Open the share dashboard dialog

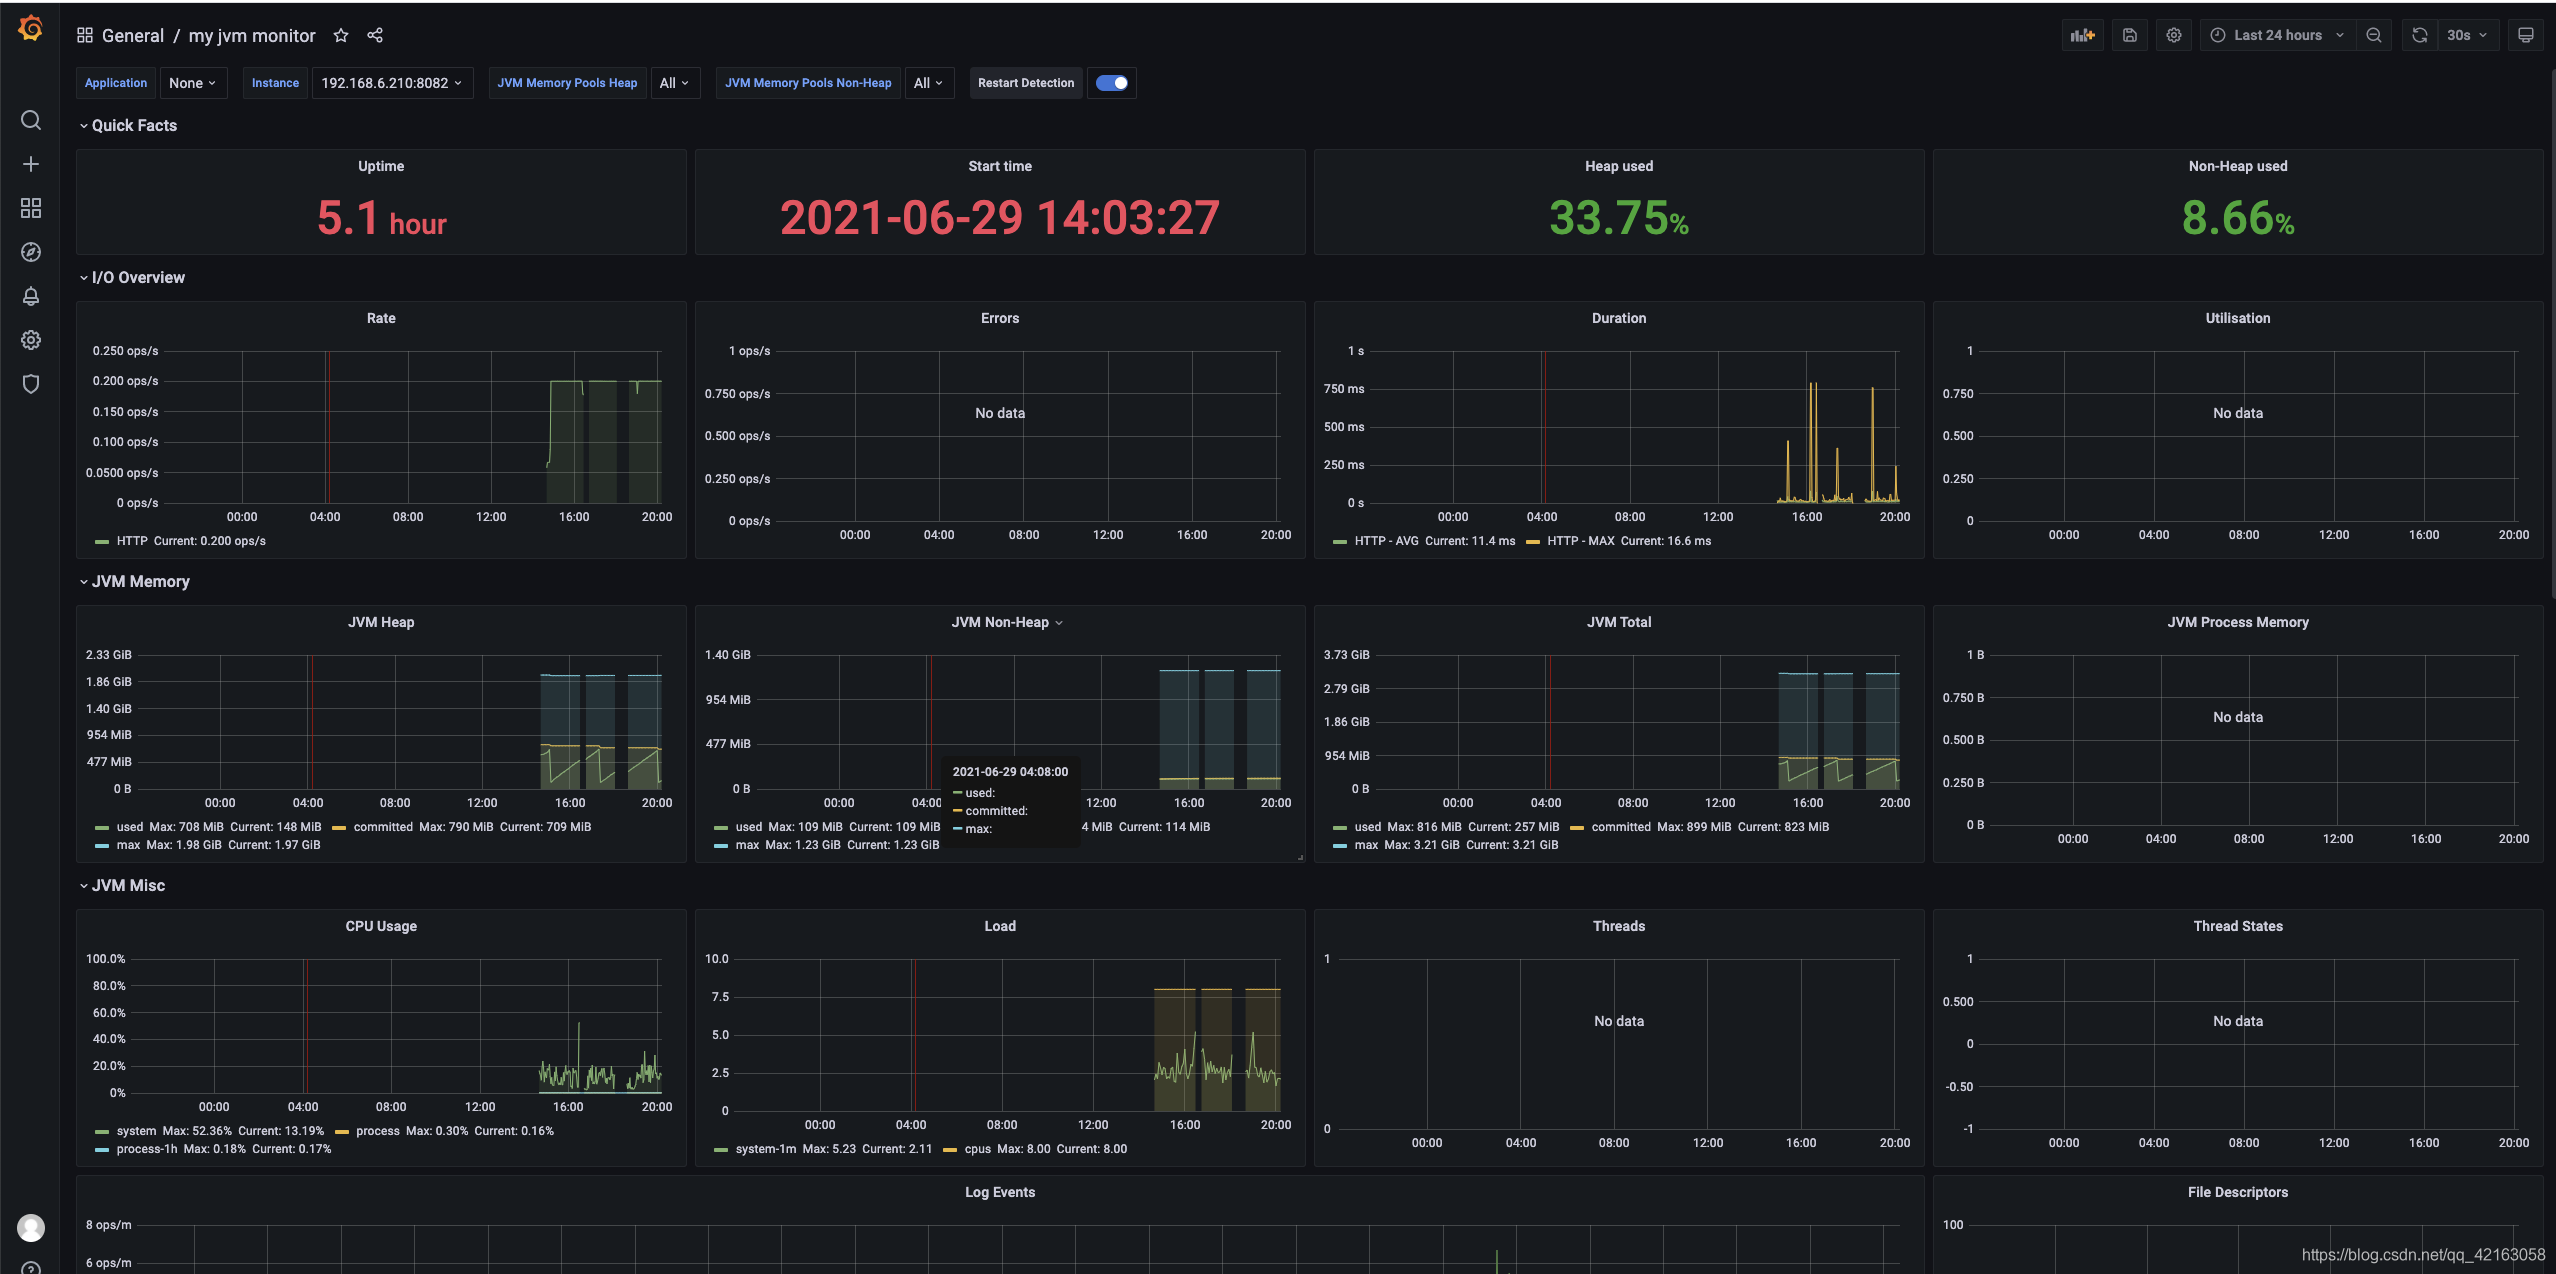375,35
